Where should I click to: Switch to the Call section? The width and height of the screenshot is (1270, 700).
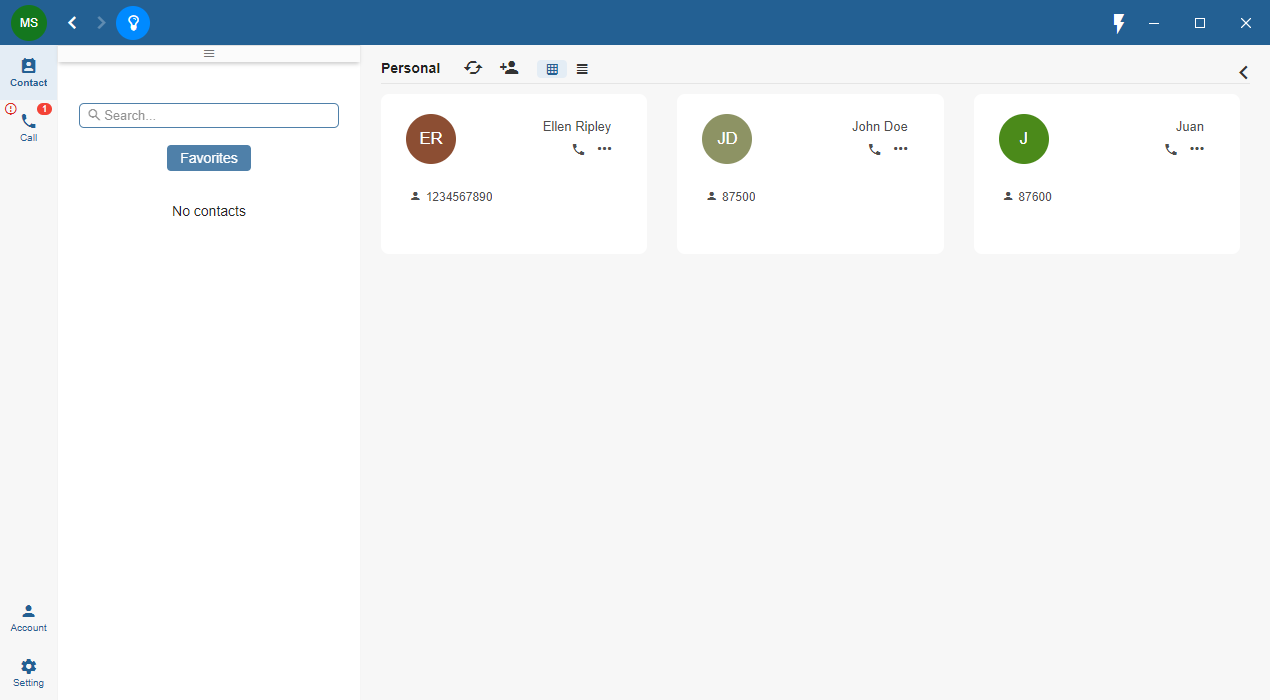(x=28, y=128)
